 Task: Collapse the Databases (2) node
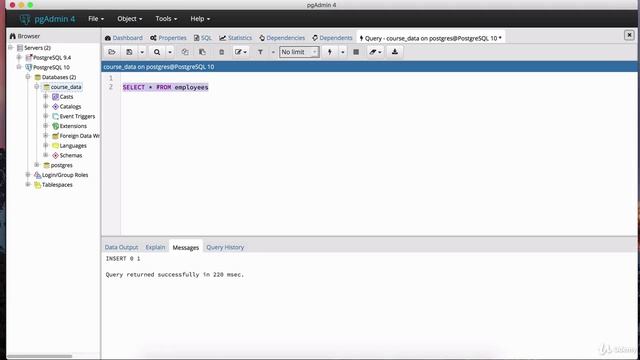click(28, 77)
